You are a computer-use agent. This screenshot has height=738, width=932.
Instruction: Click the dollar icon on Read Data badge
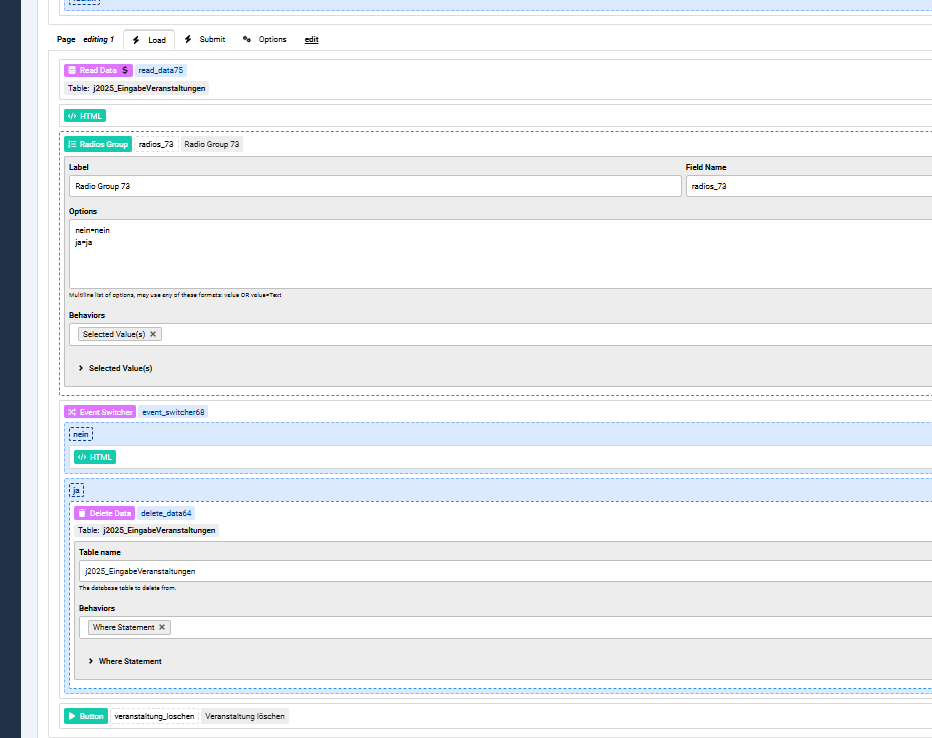(125, 71)
